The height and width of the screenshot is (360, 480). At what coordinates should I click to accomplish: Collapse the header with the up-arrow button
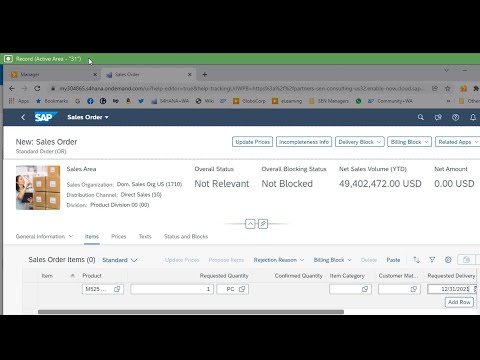point(250,224)
